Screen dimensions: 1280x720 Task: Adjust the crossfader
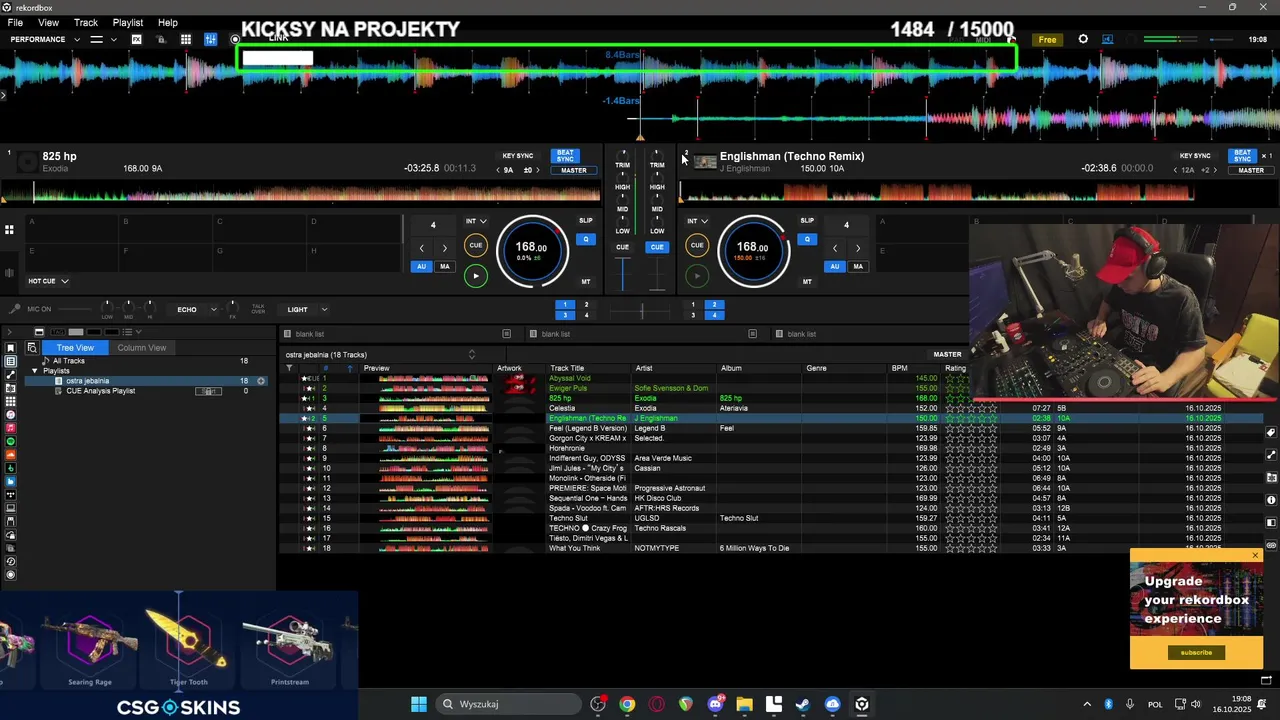(641, 312)
